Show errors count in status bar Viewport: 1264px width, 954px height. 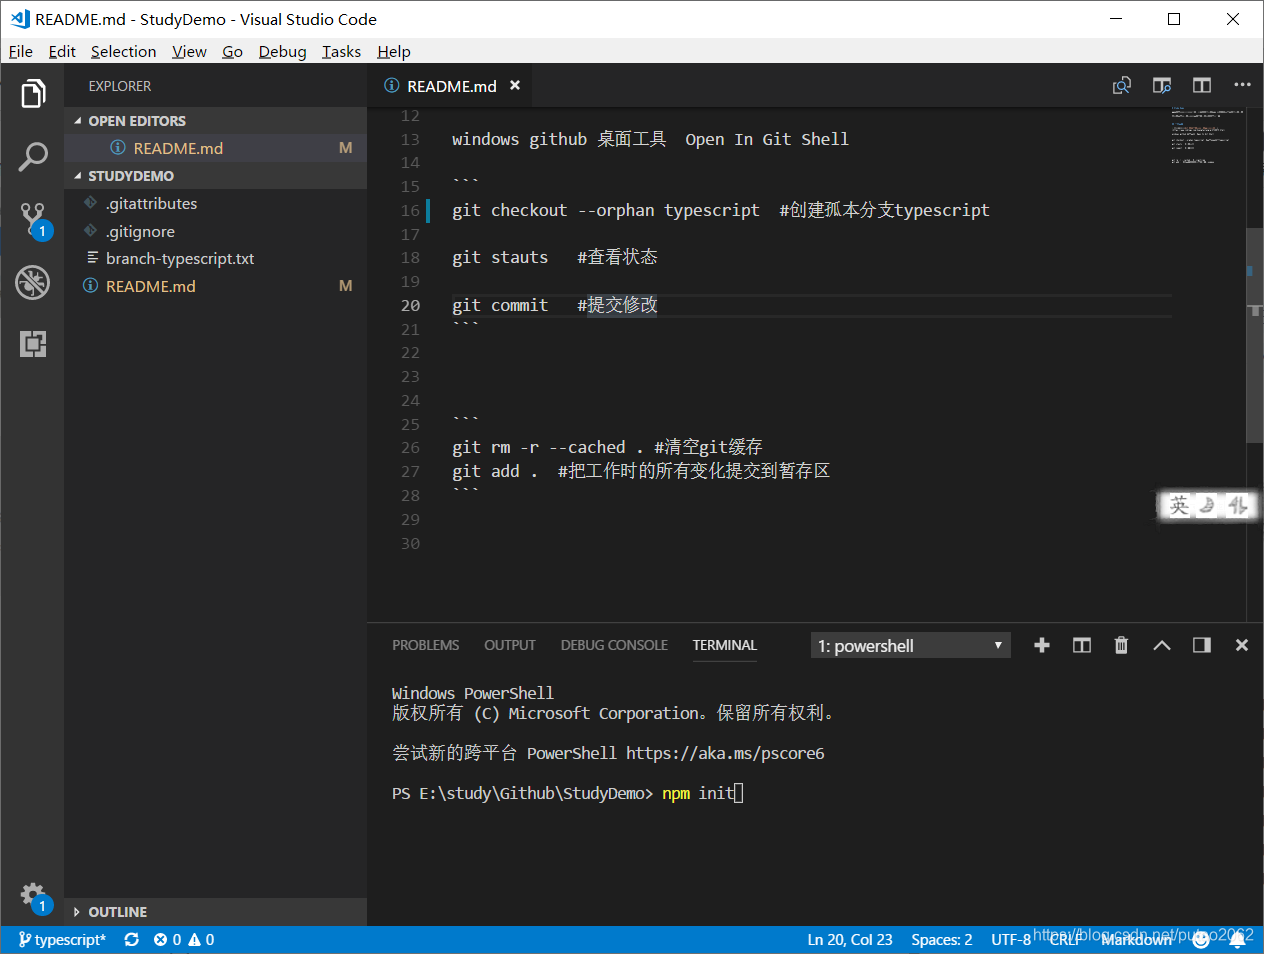tap(167, 940)
